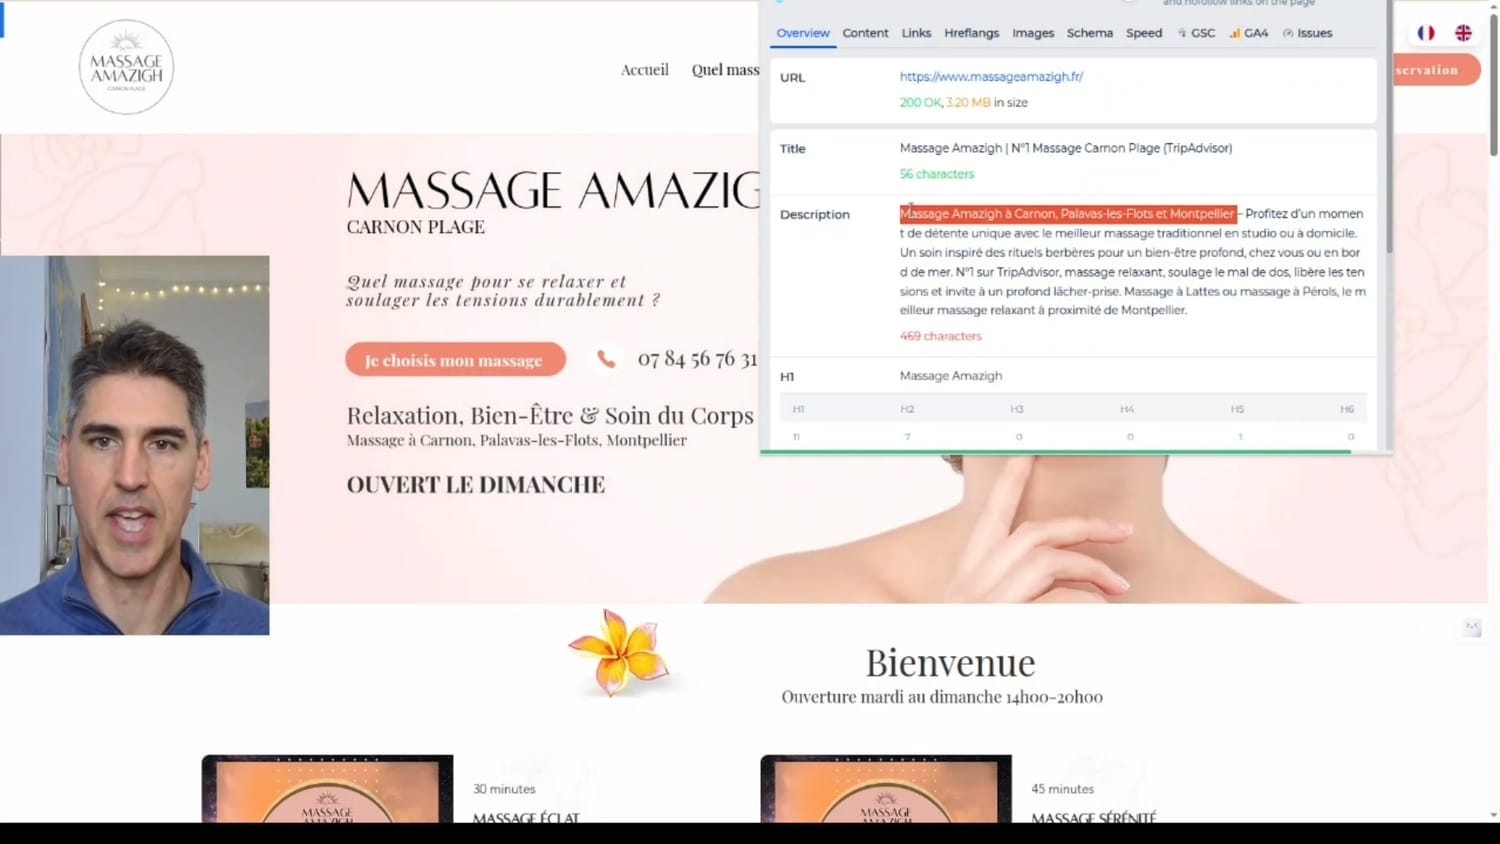The height and width of the screenshot is (844, 1500).
Task: Click the main page vertical scrollbar
Action: (1494, 85)
